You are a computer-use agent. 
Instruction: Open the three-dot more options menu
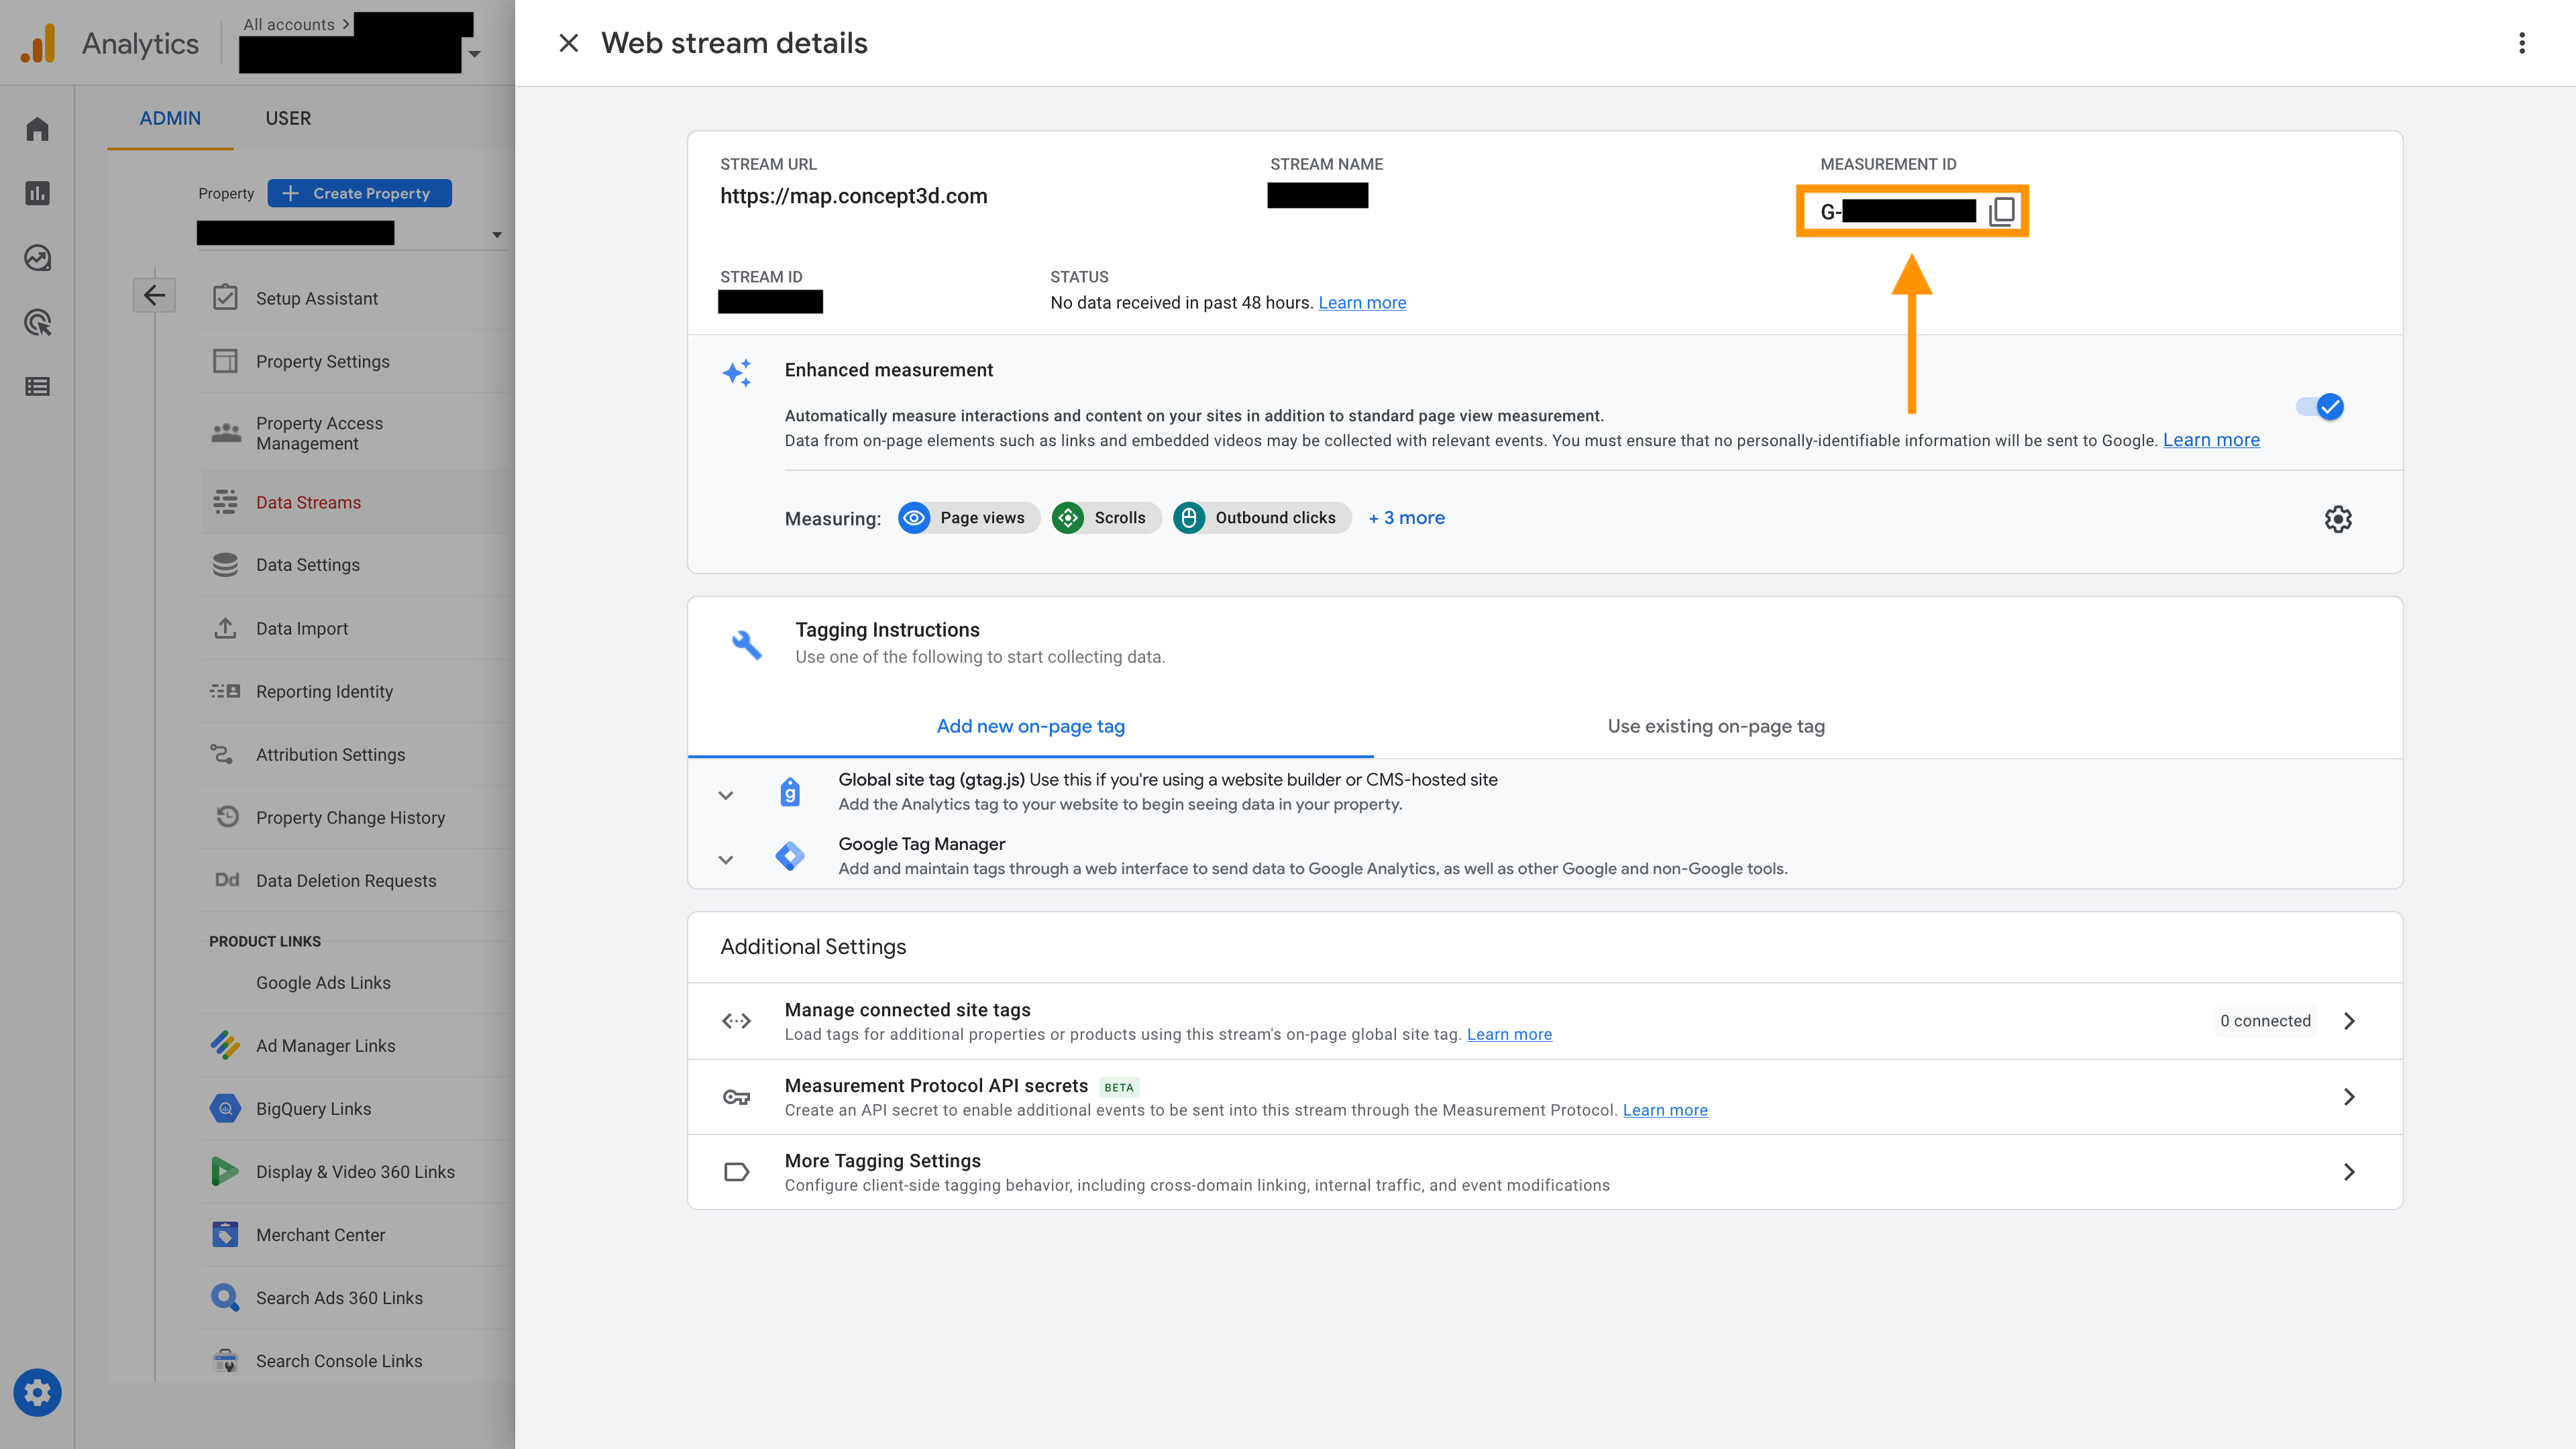pyautogui.click(x=2521, y=43)
